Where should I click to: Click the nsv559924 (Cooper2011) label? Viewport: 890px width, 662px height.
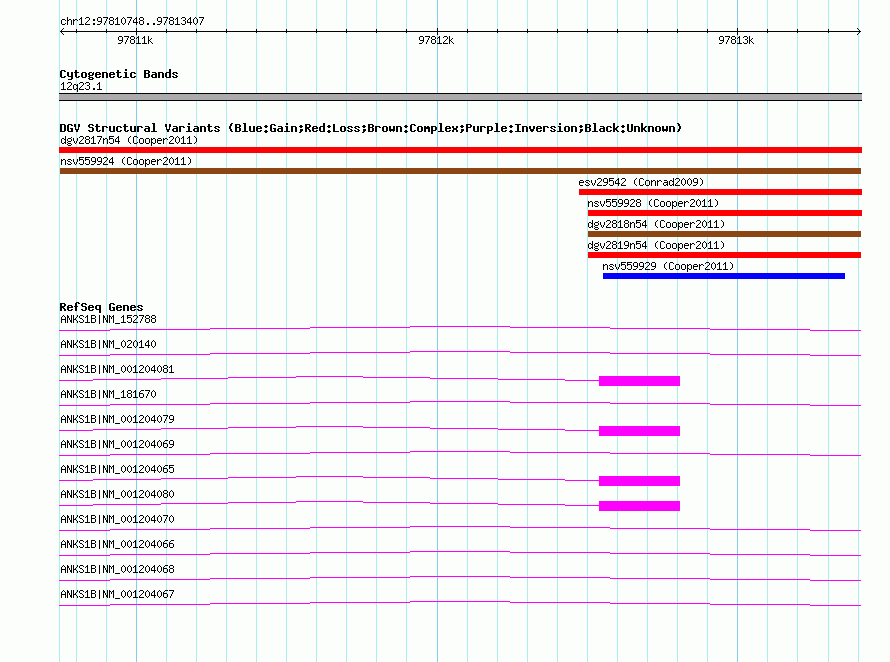(126, 161)
